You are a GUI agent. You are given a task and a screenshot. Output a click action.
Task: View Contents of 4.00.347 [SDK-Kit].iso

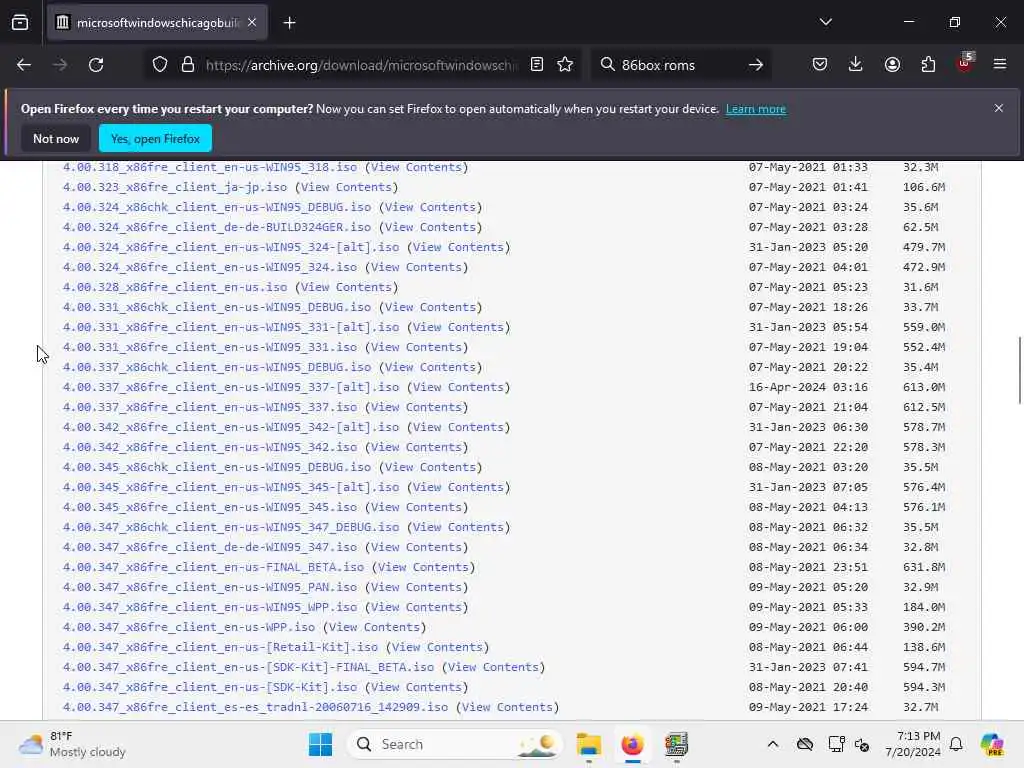[416, 687]
